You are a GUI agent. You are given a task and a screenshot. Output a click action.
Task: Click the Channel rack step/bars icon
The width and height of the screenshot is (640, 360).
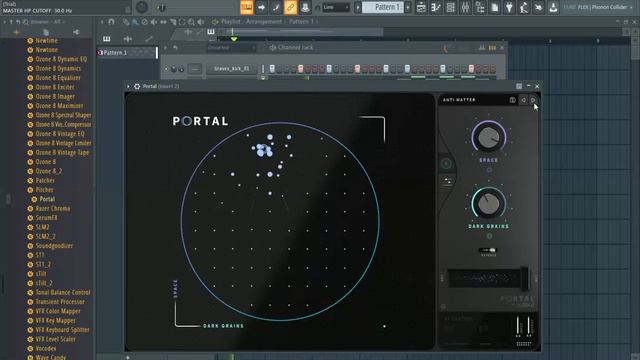[x=492, y=48]
